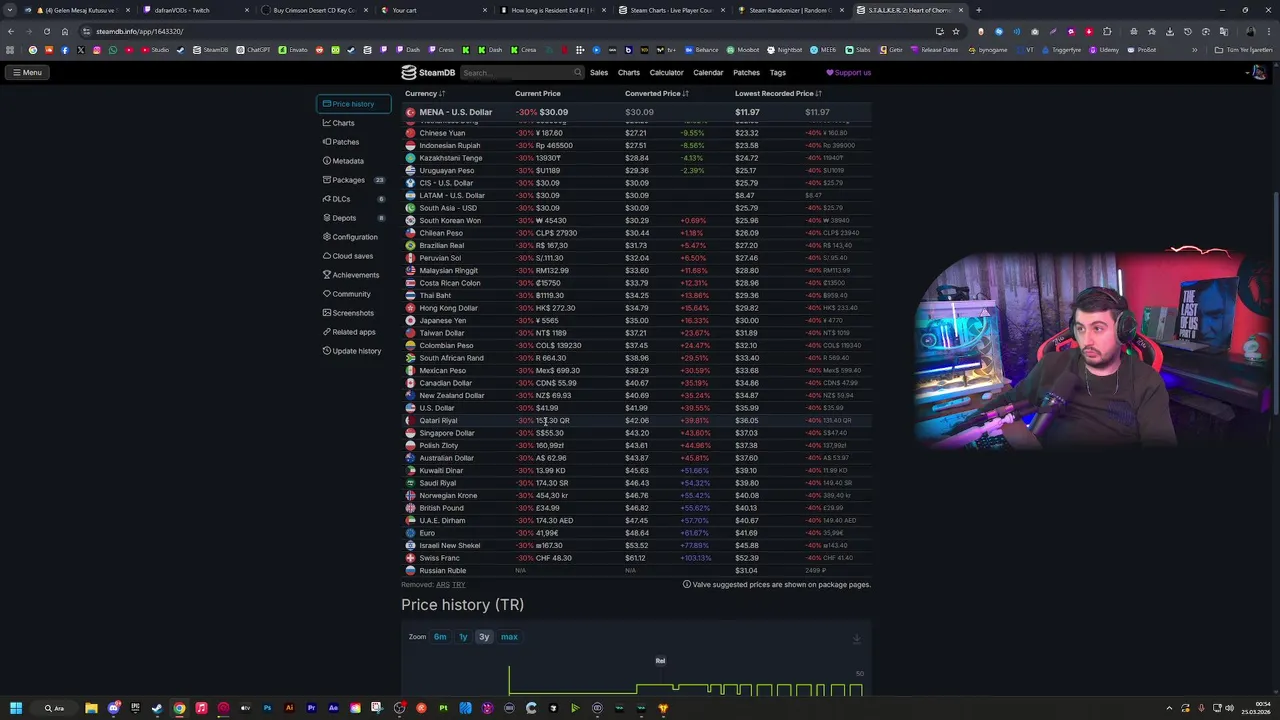Click the chart download icon

pos(857,638)
